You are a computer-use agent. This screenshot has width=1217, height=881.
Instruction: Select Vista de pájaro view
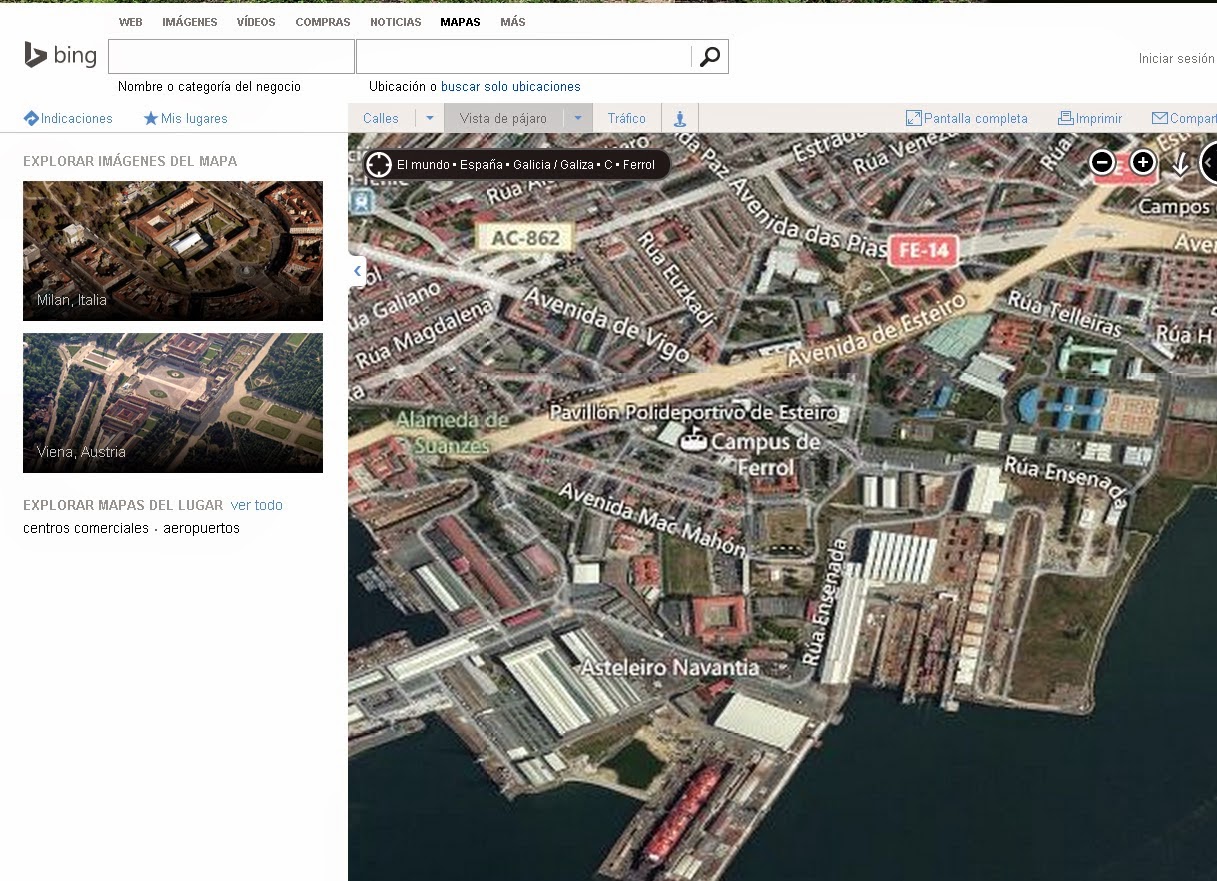(503, 118)
